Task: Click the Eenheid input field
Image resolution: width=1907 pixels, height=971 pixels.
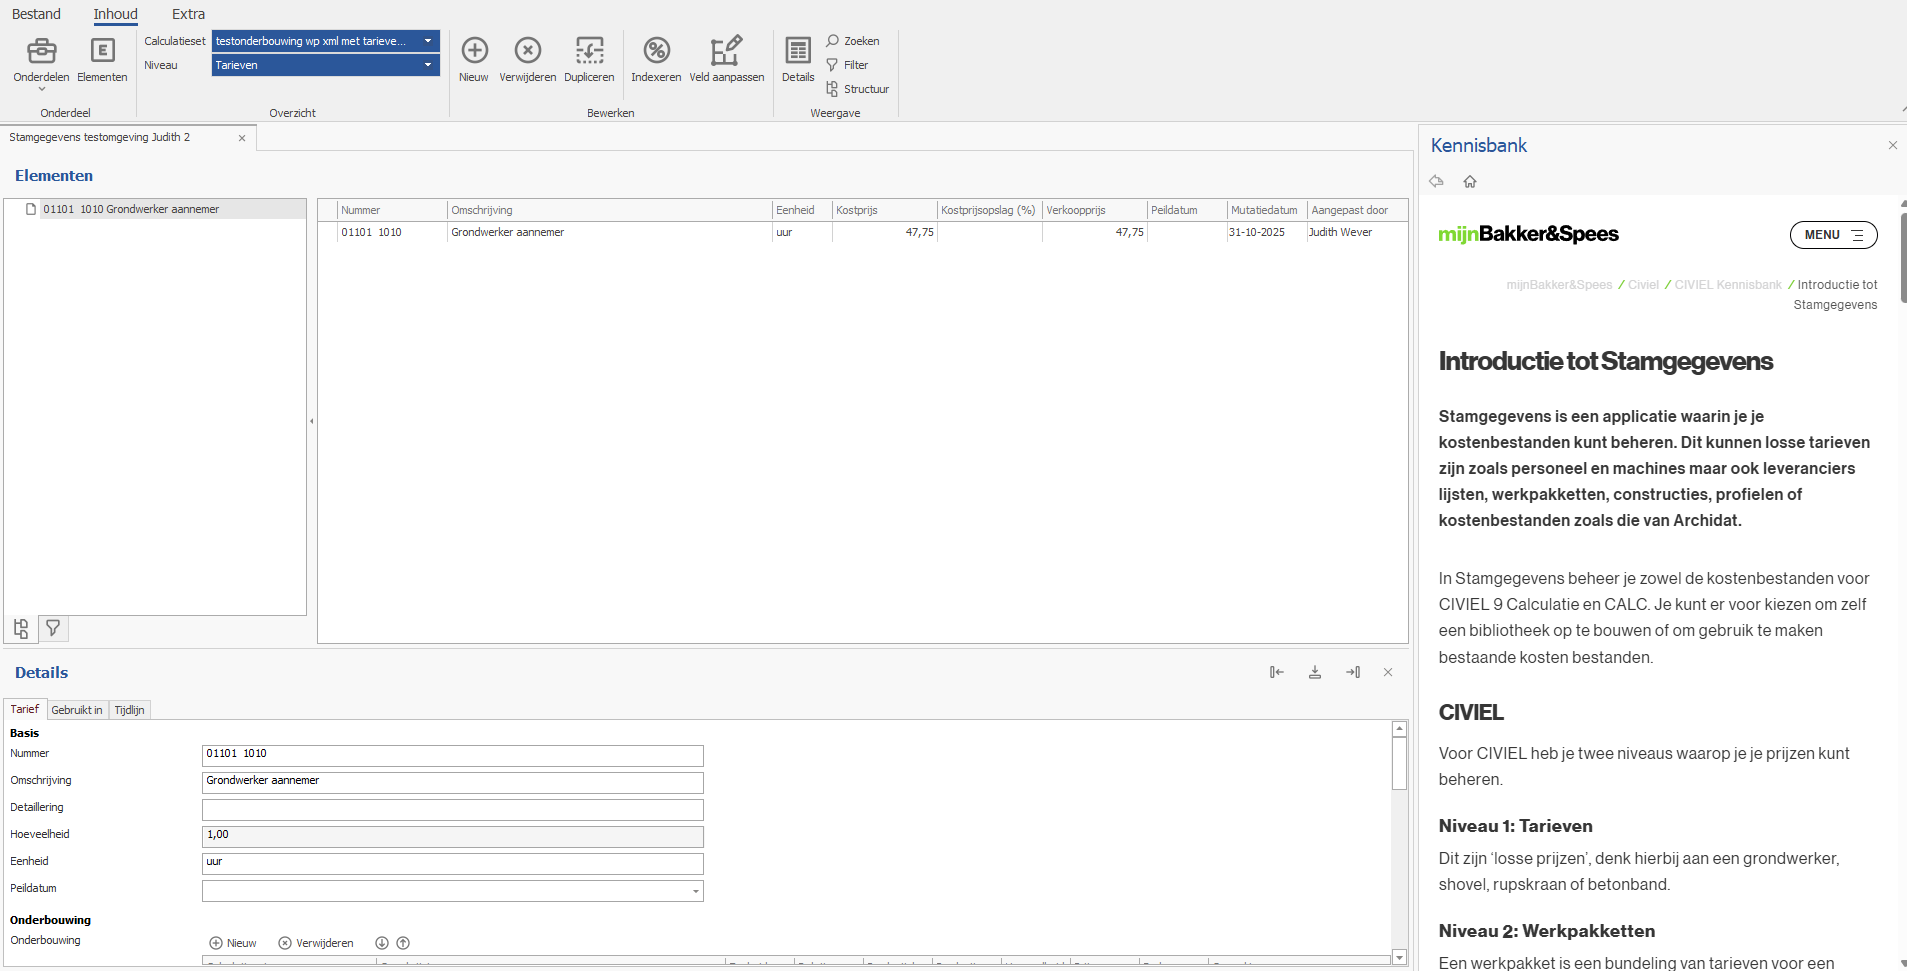Action: (453, 863)
